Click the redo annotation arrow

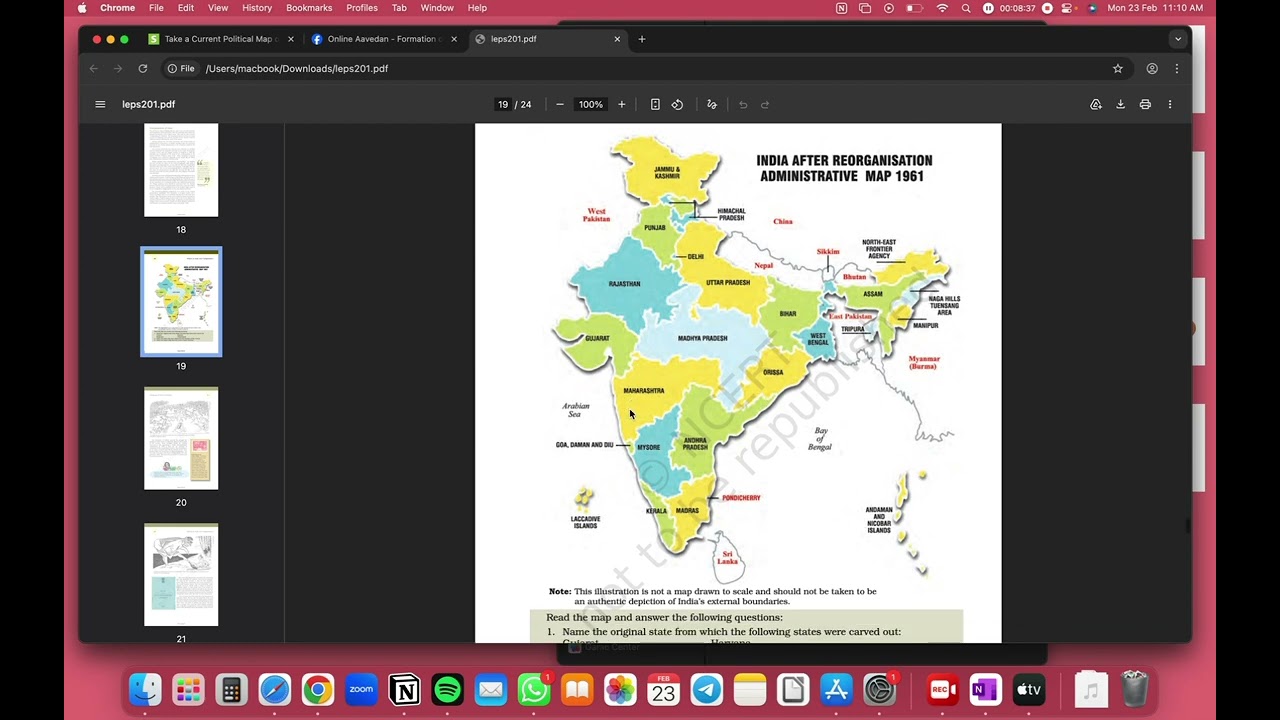pos(765,104)
